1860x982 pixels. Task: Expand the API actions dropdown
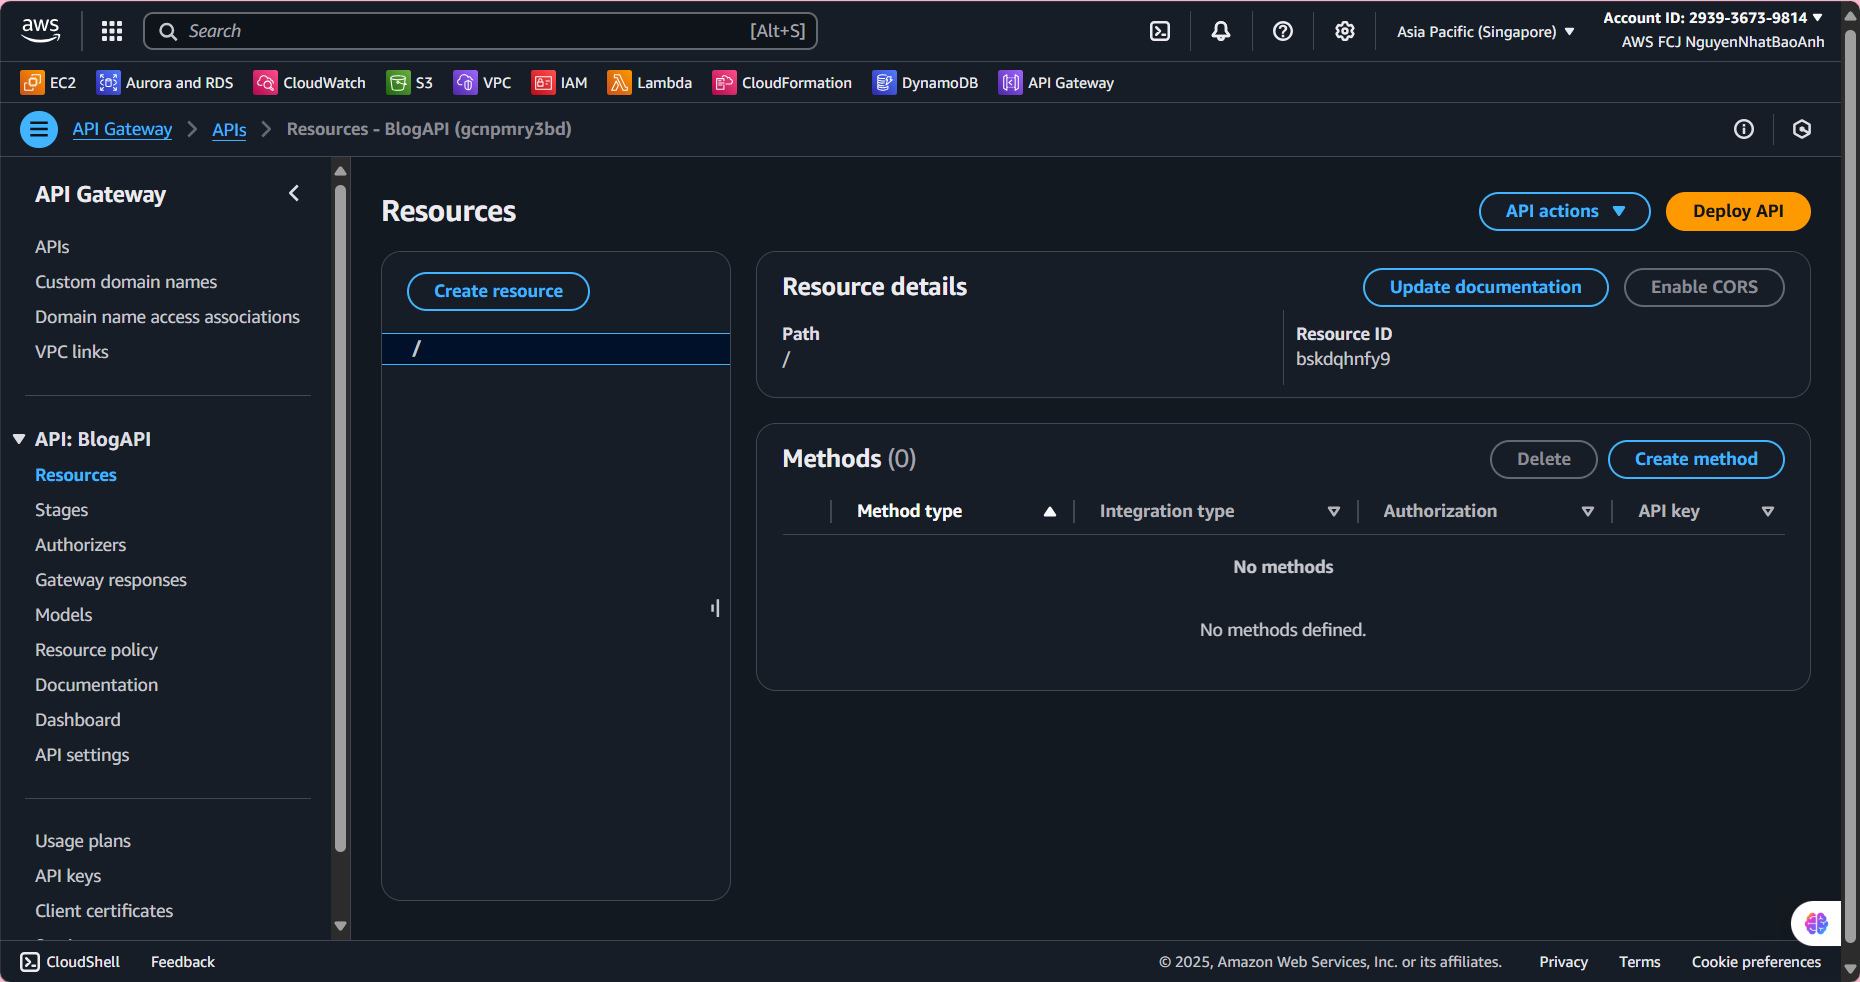(x=1564, y=211)
